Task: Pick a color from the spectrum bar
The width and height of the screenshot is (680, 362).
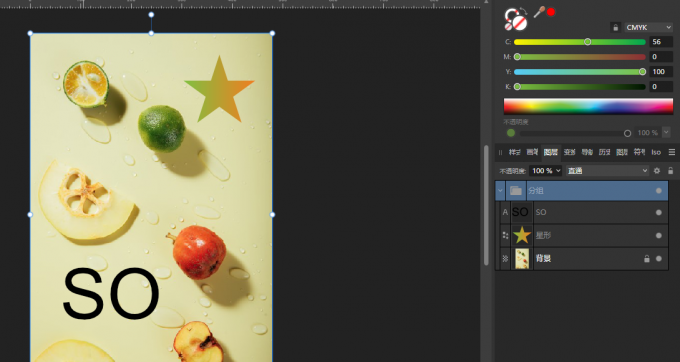Action: coord(588,106)
